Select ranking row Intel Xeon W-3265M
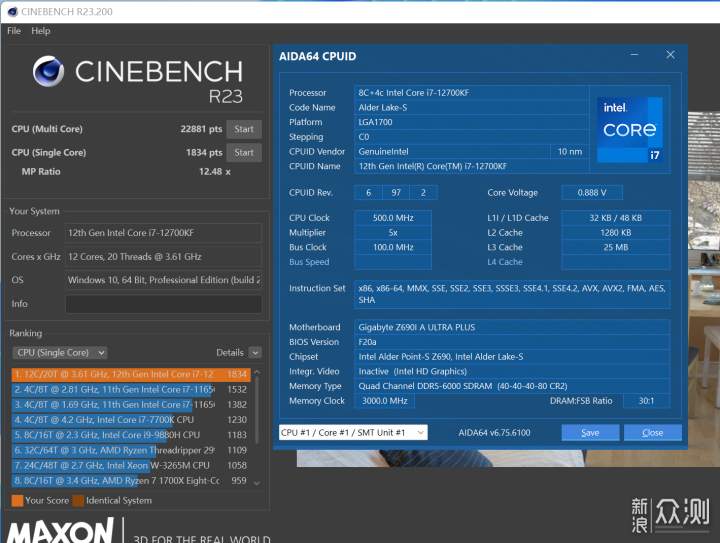This screenshot has height=543, width=720. [131, 465]
